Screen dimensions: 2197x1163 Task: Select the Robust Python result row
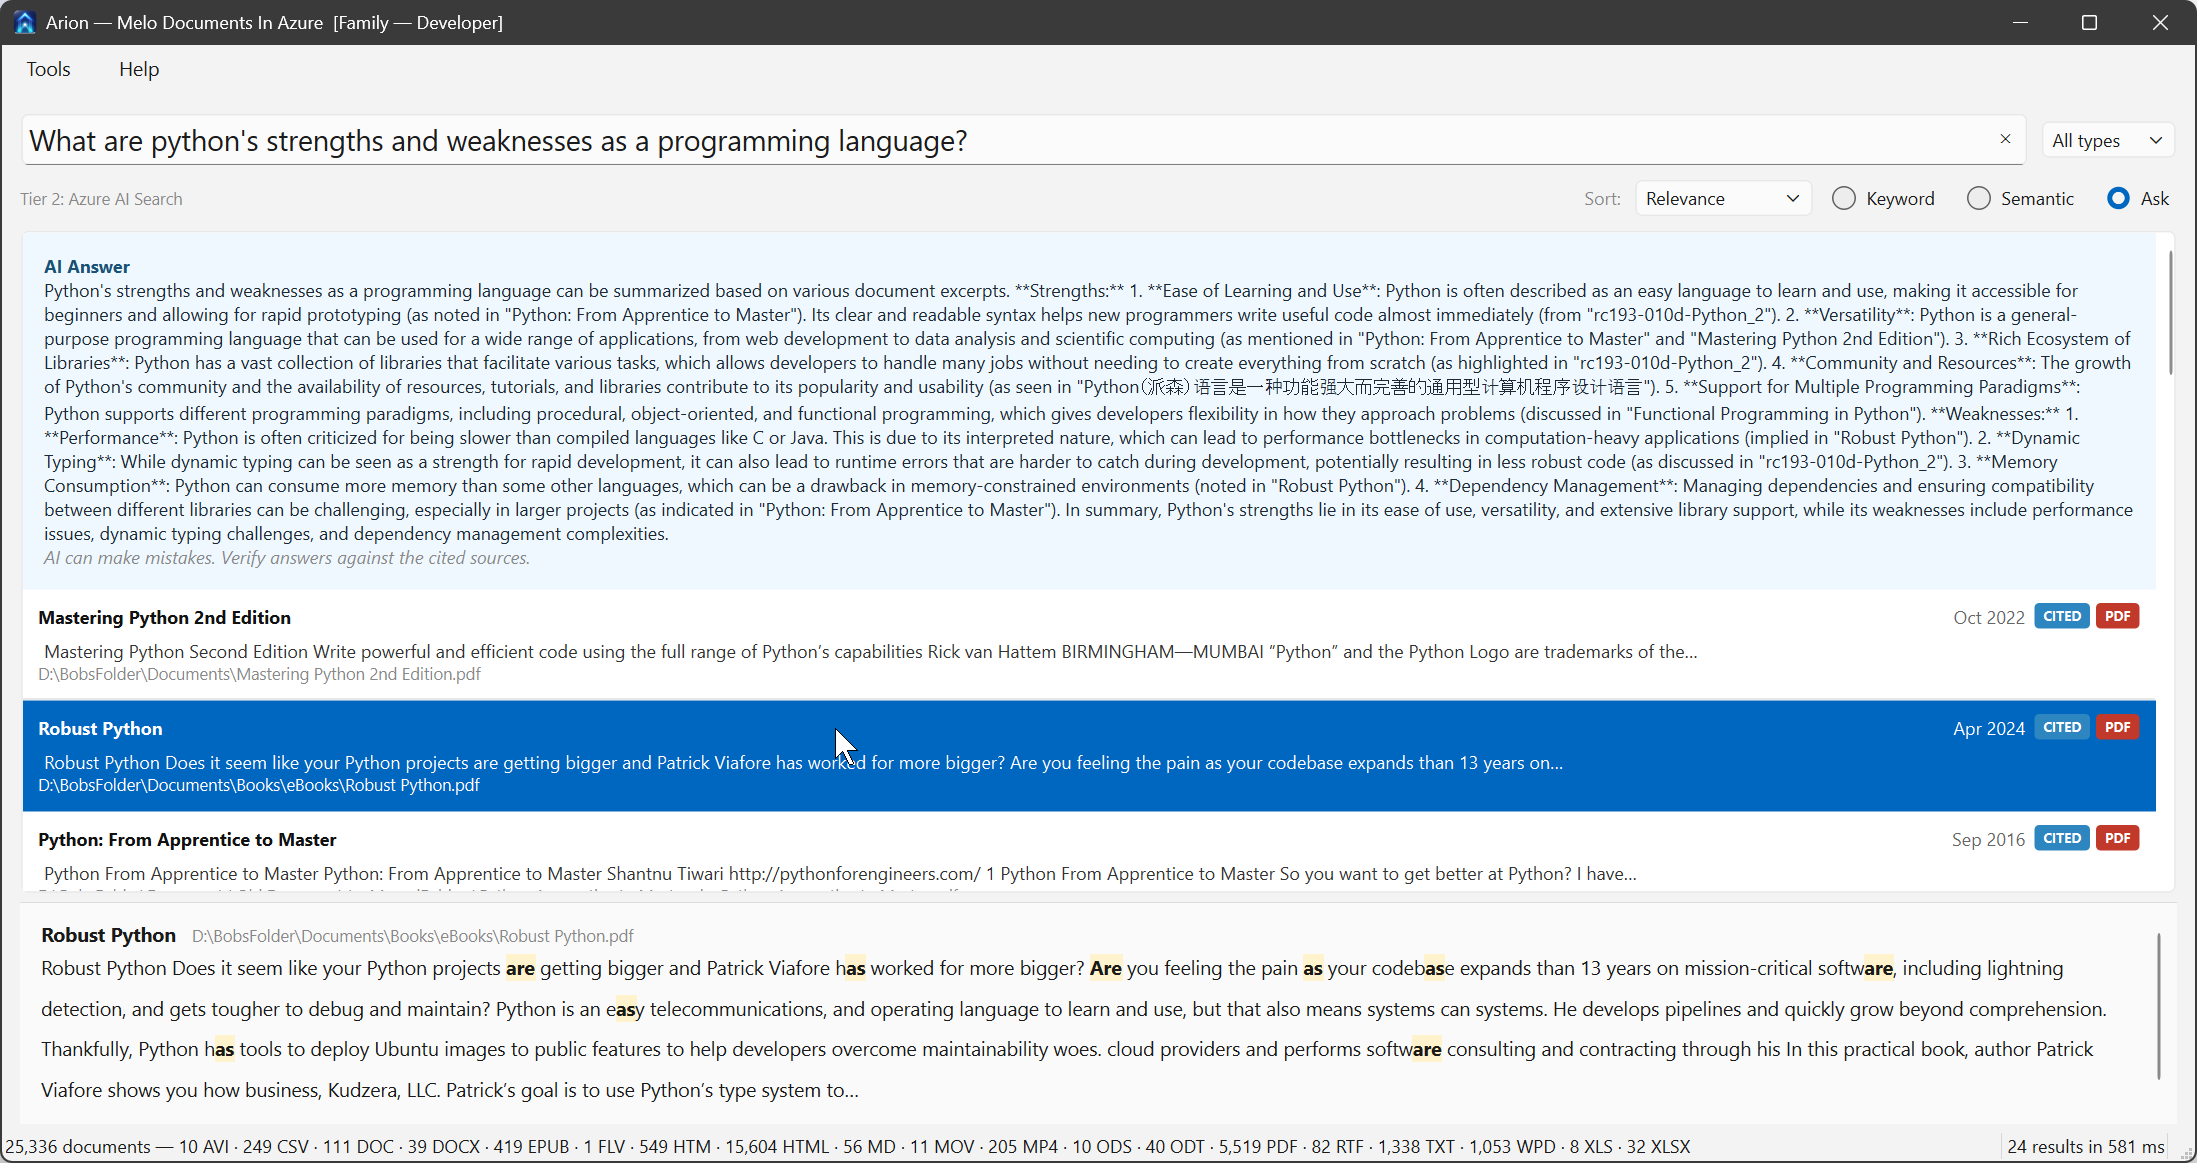(1089, 755)
